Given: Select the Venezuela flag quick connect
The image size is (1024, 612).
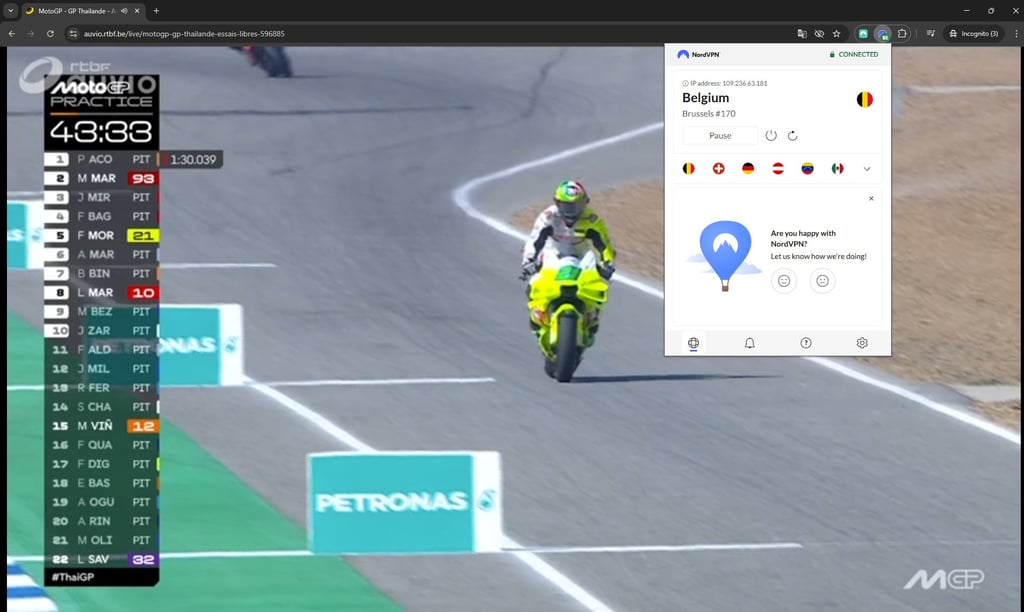Looking at the screenshot, I should 808,169.
